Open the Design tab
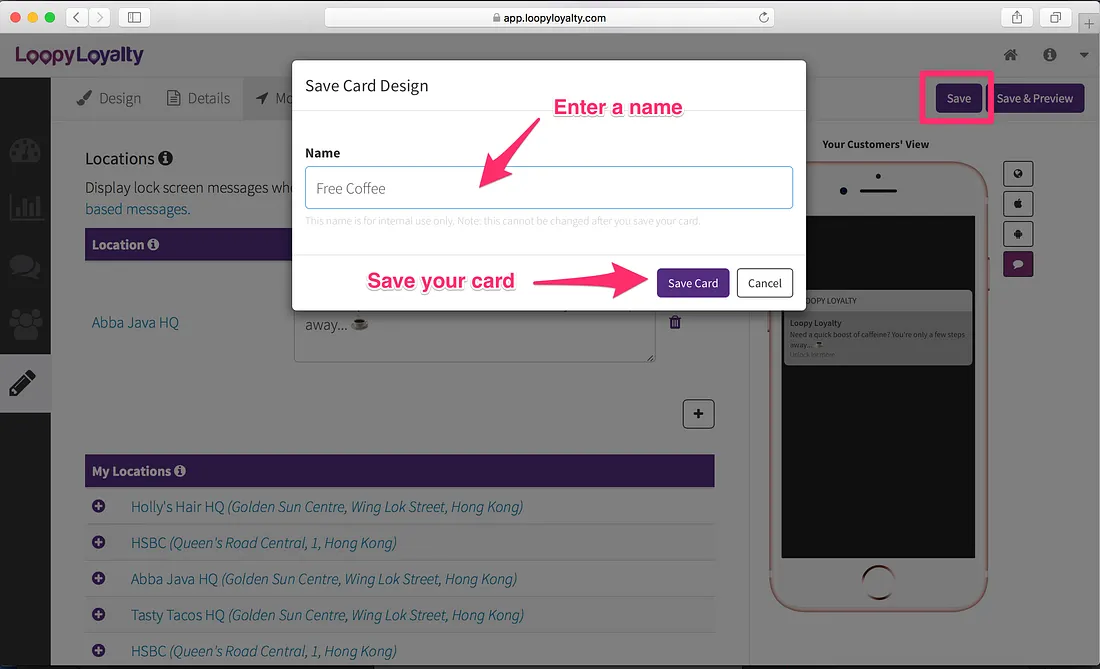The width and height of the screenshot is (1100, 669). click(109, 98)
